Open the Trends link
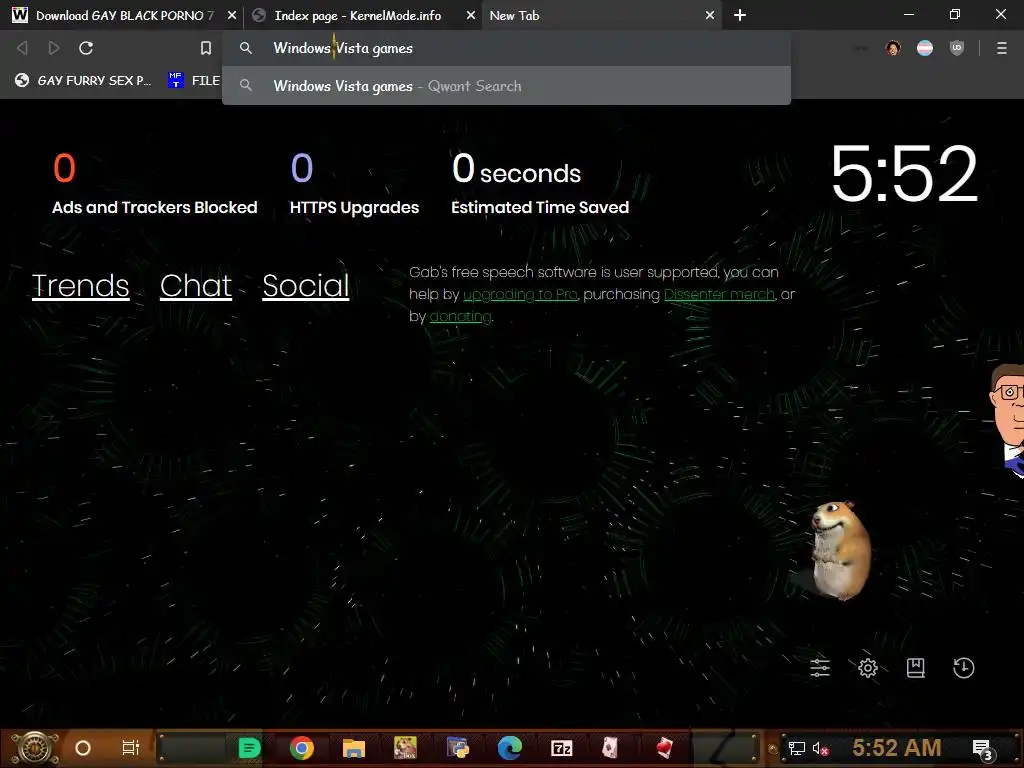Screen dimensions: 1024x768 [80, 285]
